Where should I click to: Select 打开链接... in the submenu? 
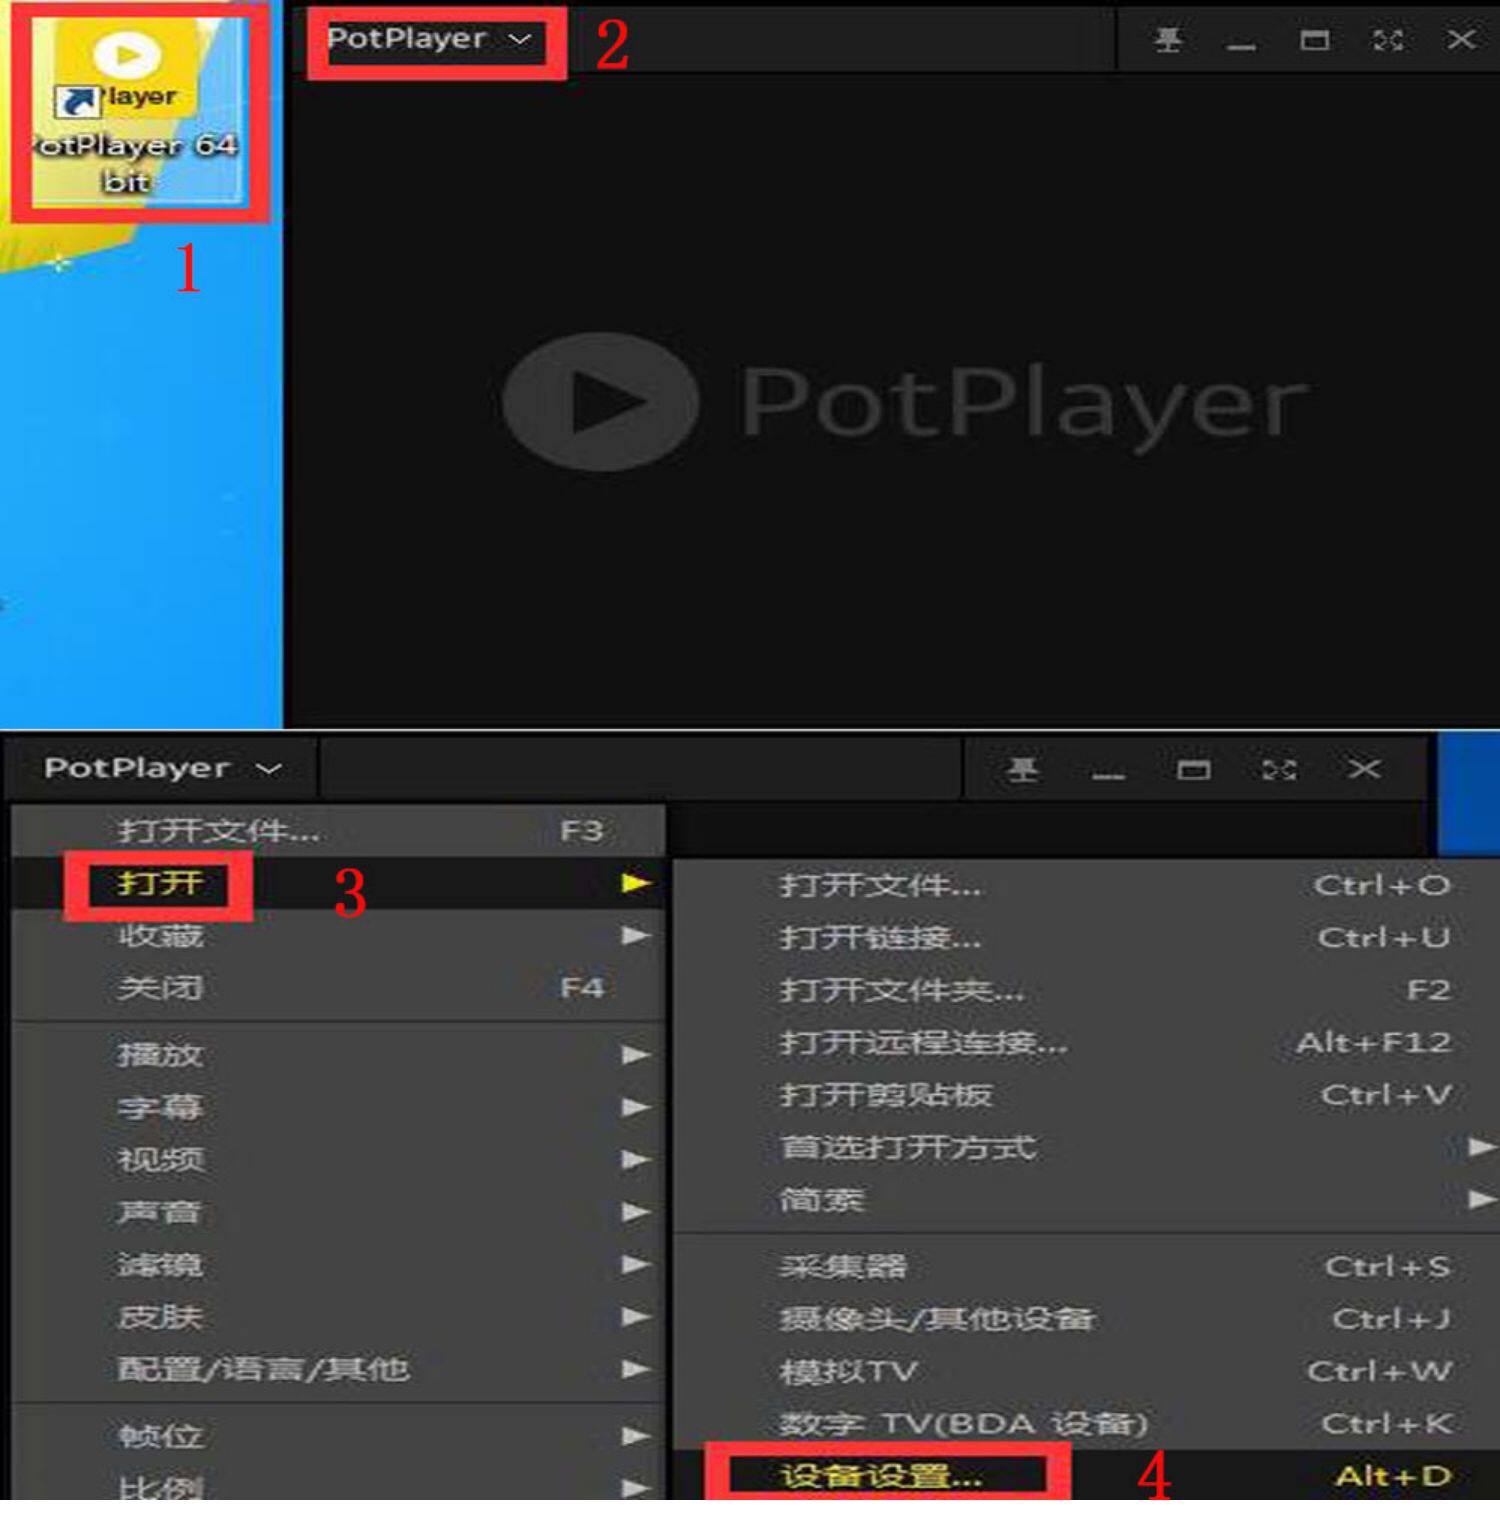click(1087, 938)
